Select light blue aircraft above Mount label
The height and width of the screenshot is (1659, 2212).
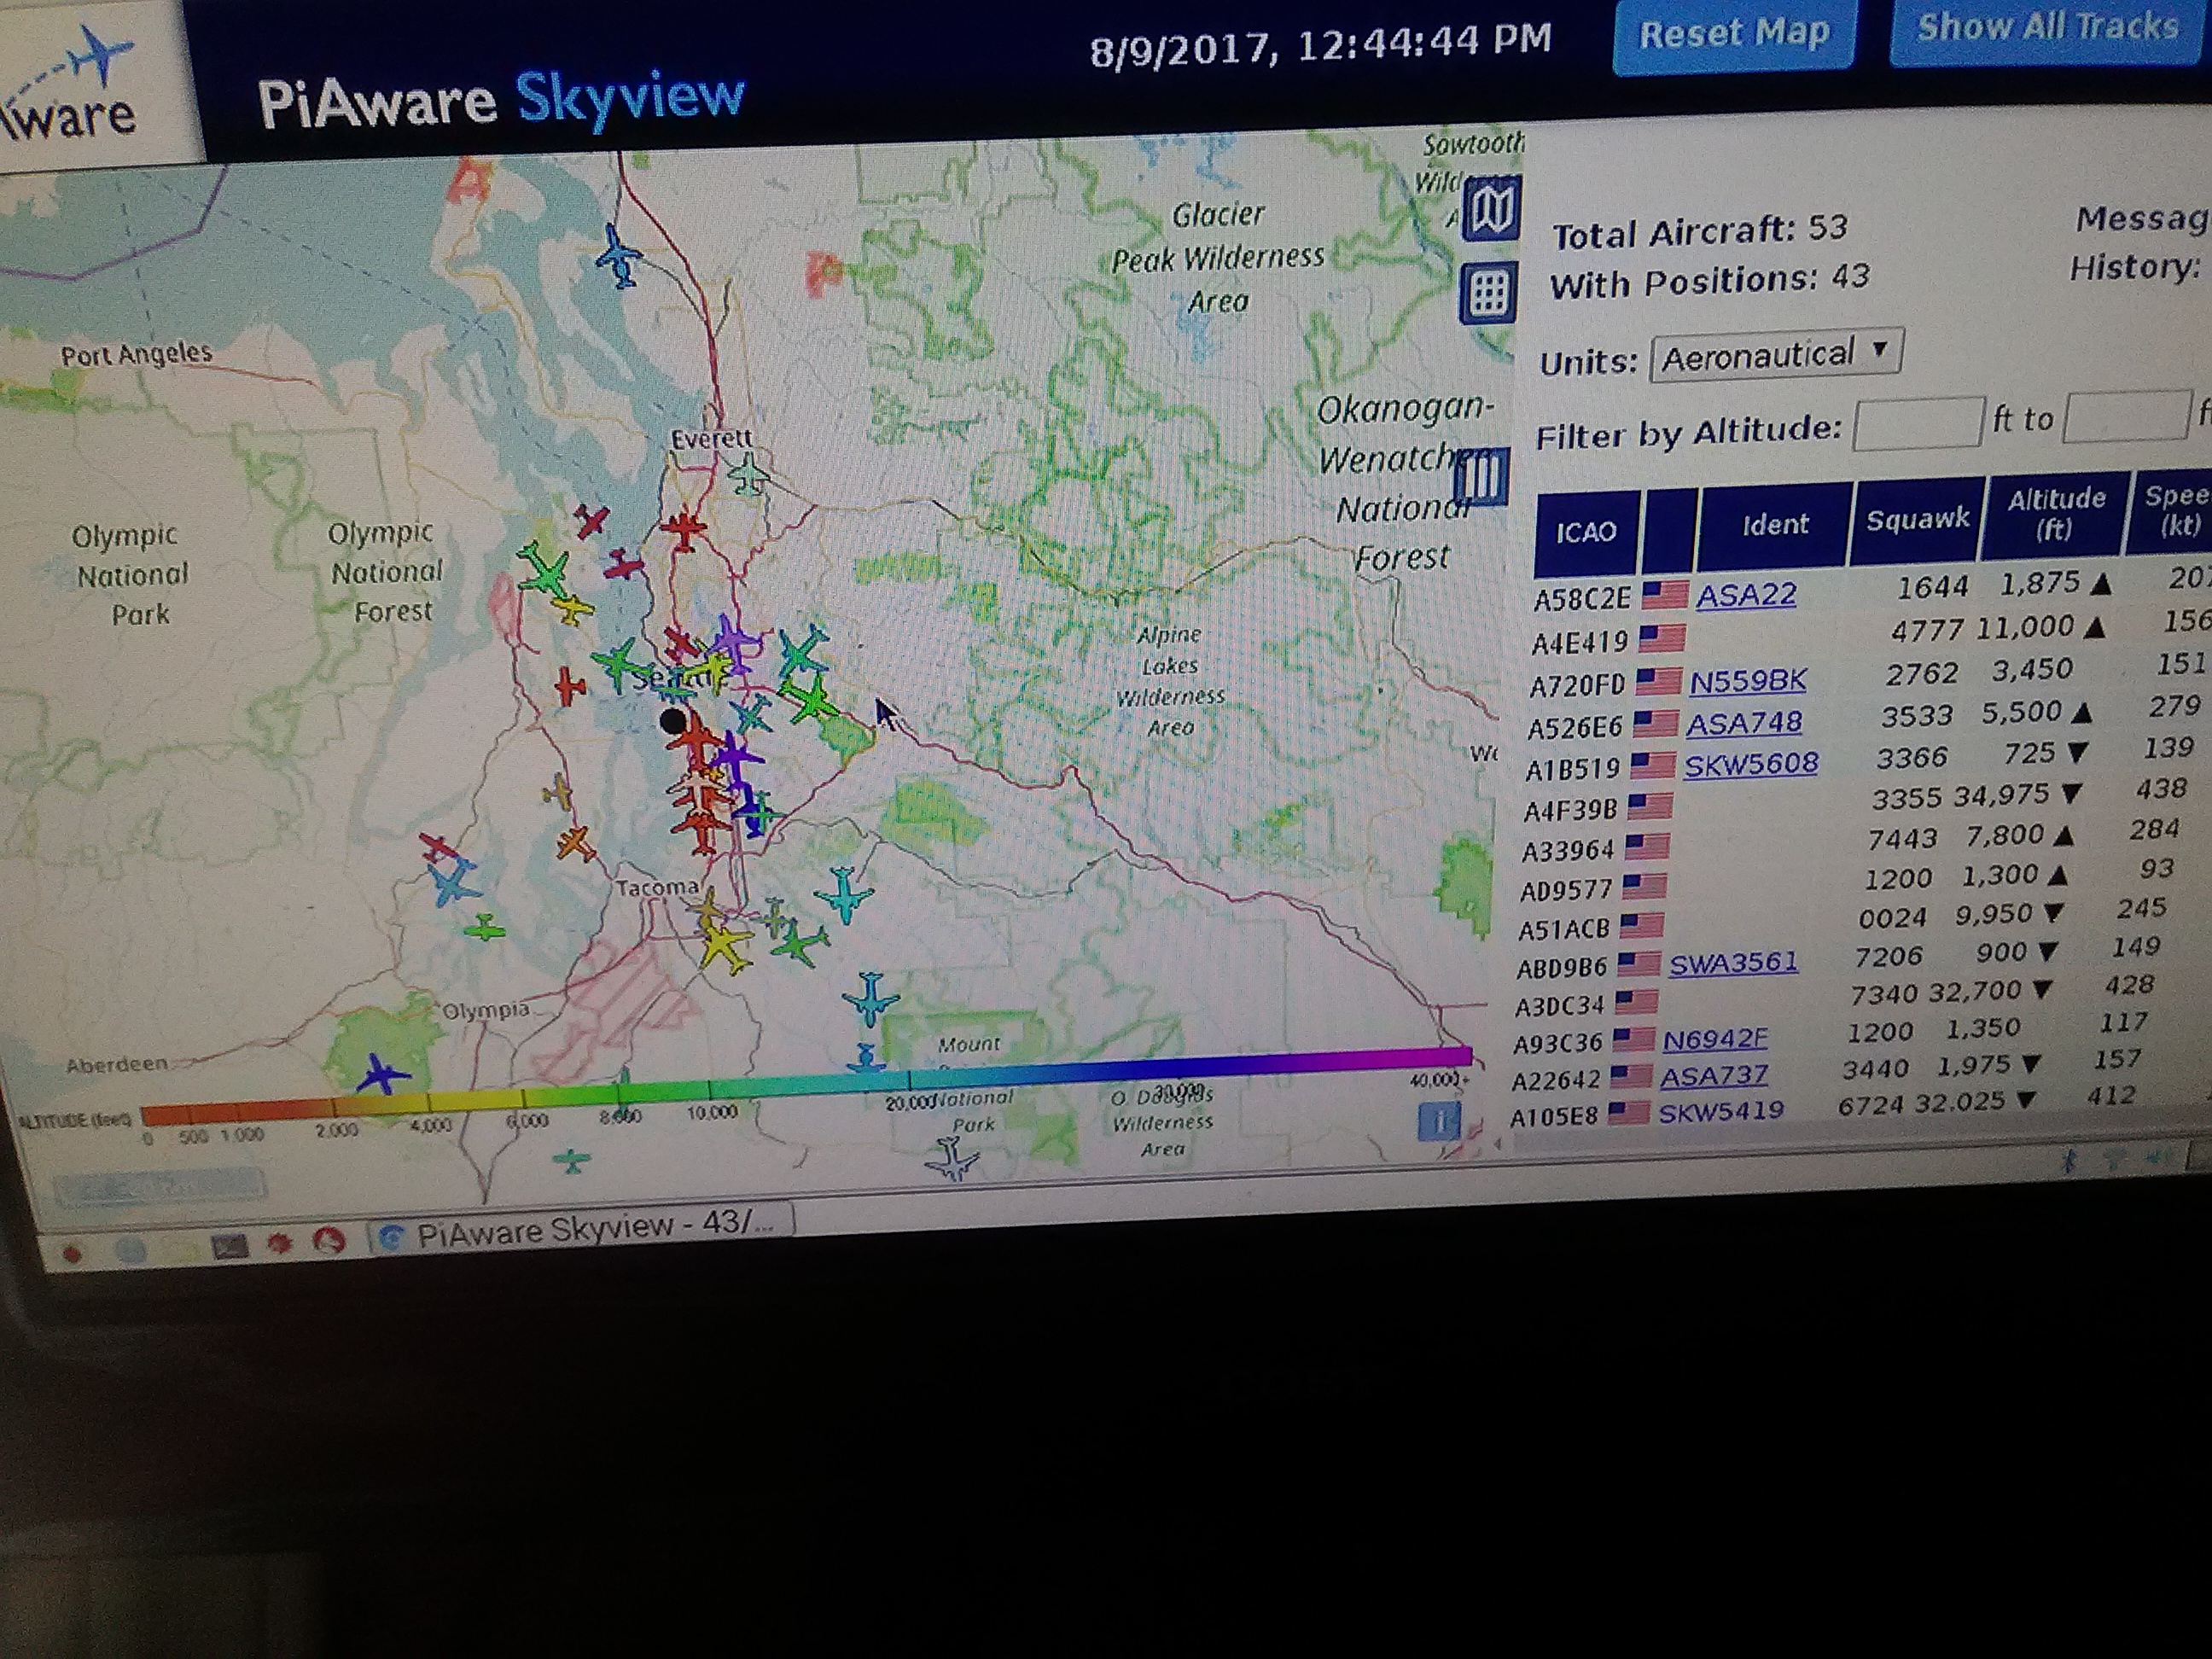coord(870,998)
